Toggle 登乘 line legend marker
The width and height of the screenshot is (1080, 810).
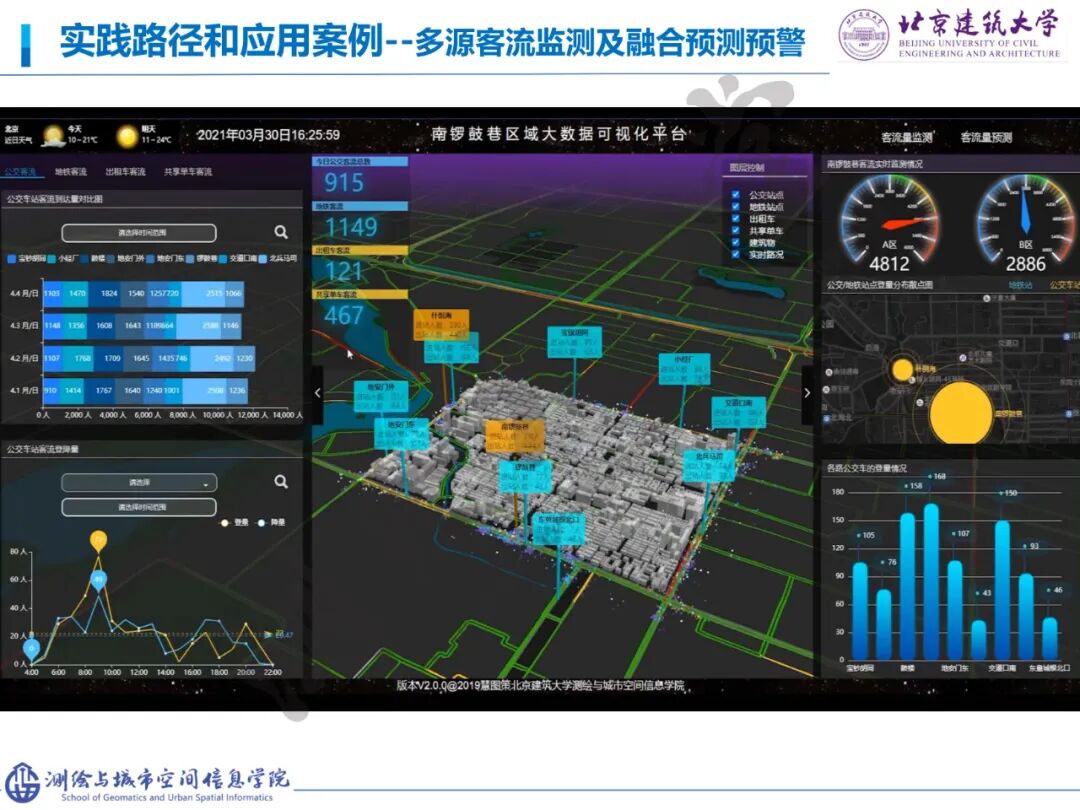click(x=225, y=523)
